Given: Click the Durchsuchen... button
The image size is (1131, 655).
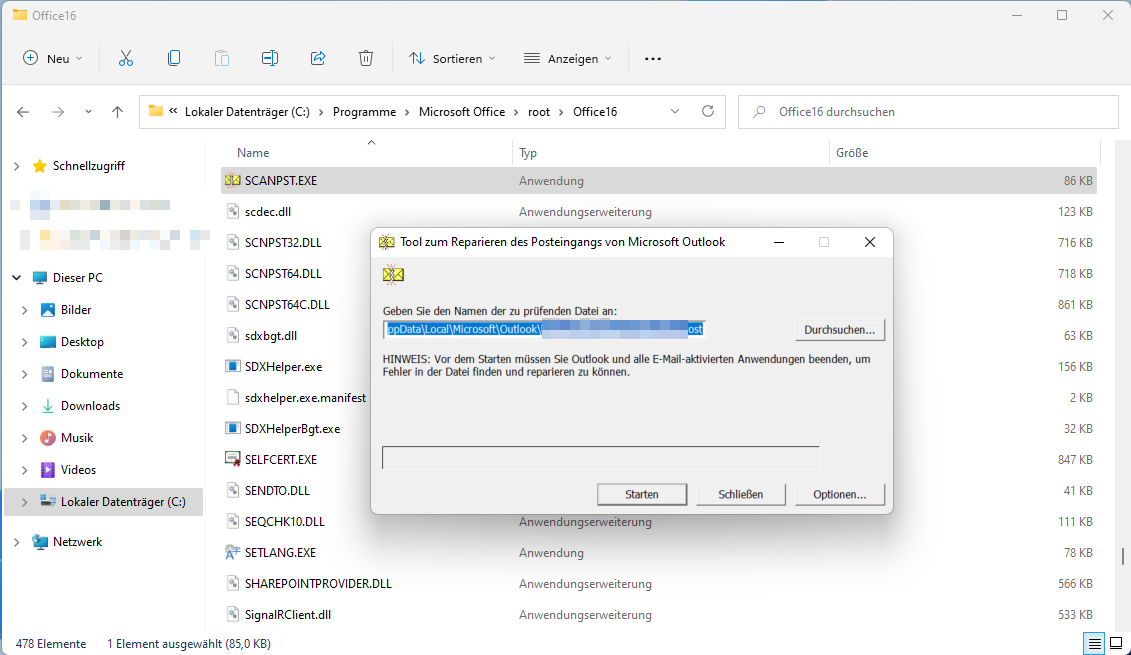Looking at the screenshot, I should [840, 330].
